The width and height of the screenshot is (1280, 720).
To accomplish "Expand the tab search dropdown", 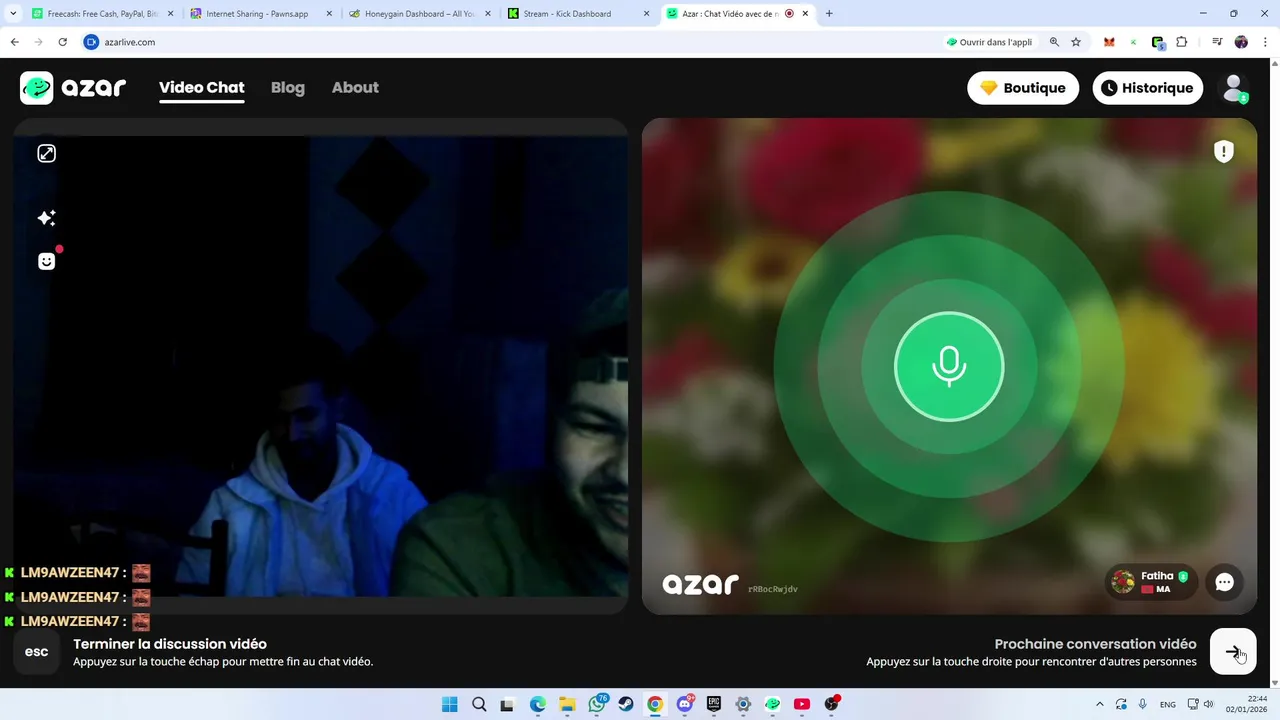I will (13, 14).
